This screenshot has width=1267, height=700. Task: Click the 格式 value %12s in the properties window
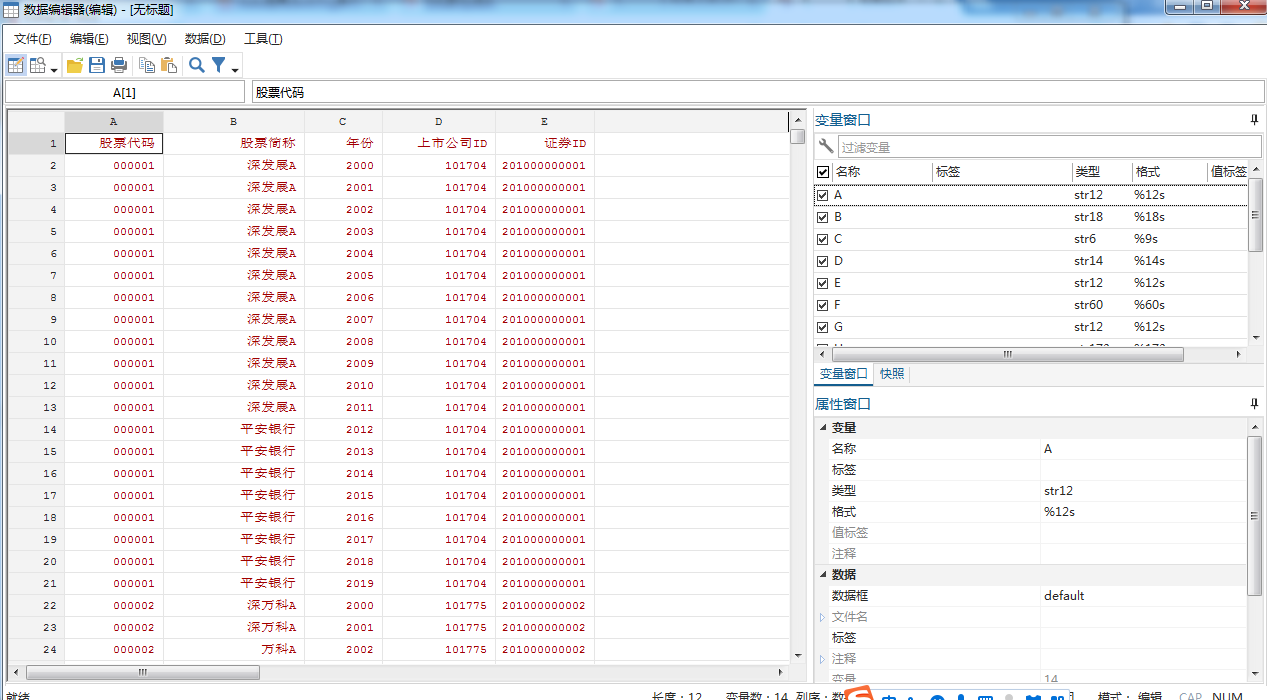tap(1144, 512)
